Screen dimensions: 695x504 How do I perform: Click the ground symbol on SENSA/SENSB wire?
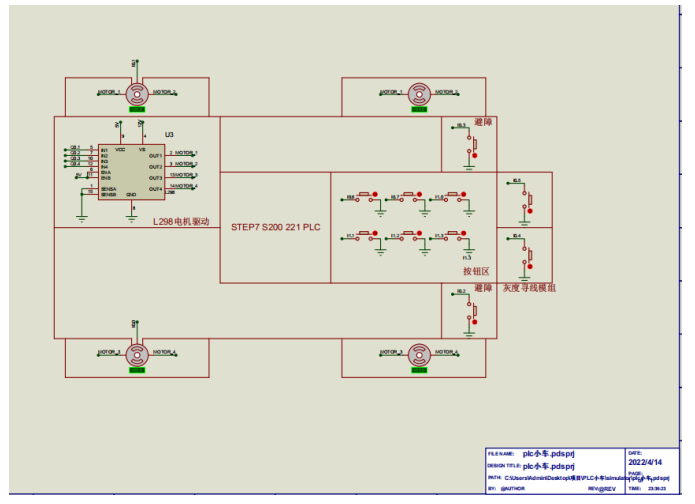point(82,219)
